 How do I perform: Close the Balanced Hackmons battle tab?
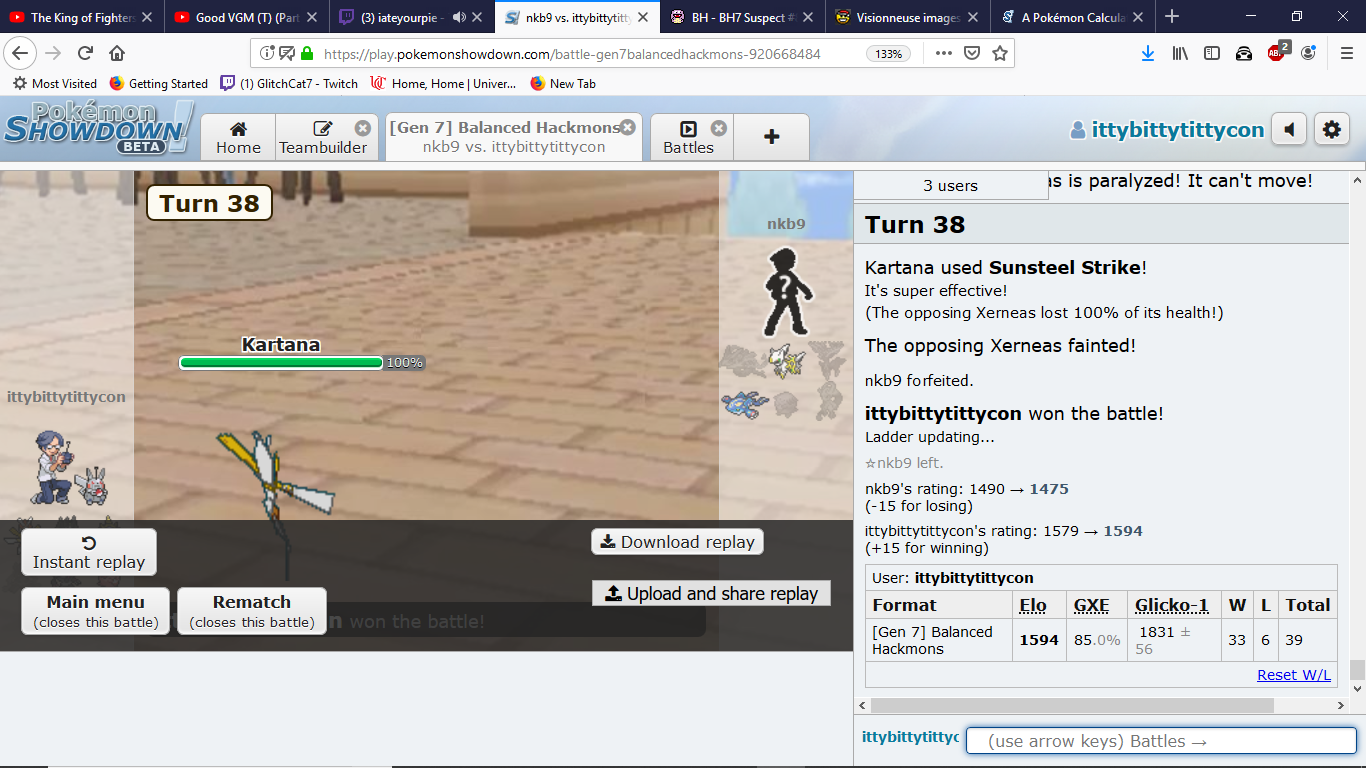click(627, 127)
